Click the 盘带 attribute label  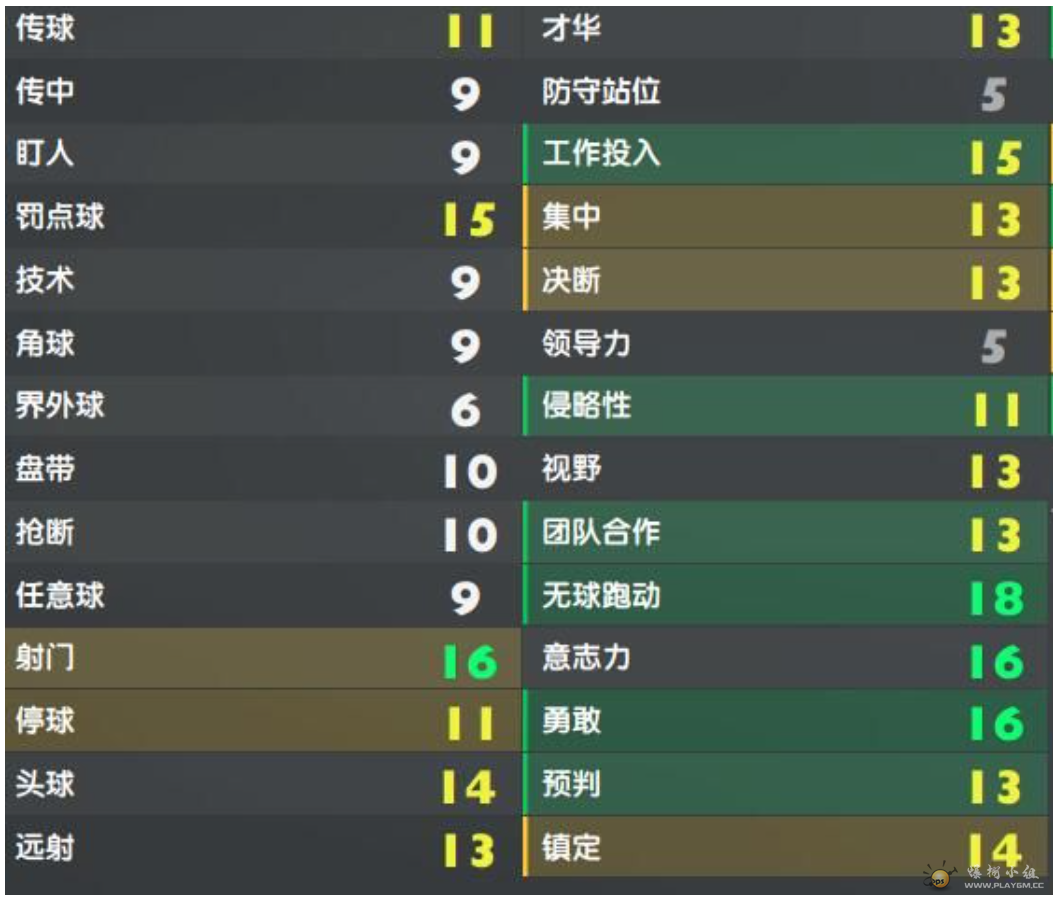pos(45,469)
